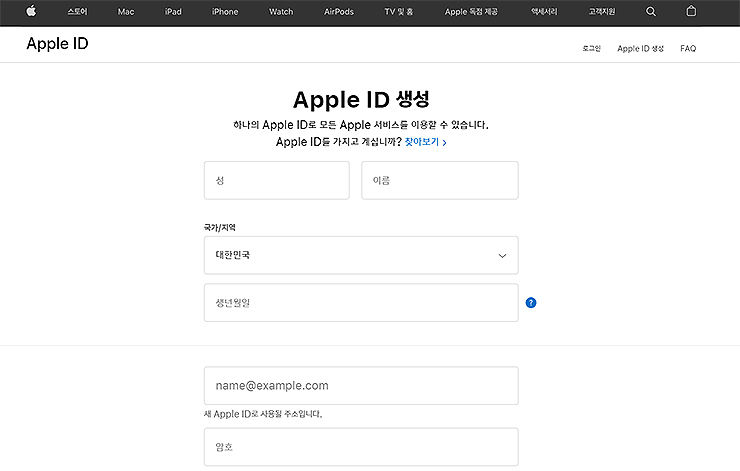The height and width of the screenshot is (471, 740).
Task: Click the 국가/지역 label text
Action: pos(219,227)
